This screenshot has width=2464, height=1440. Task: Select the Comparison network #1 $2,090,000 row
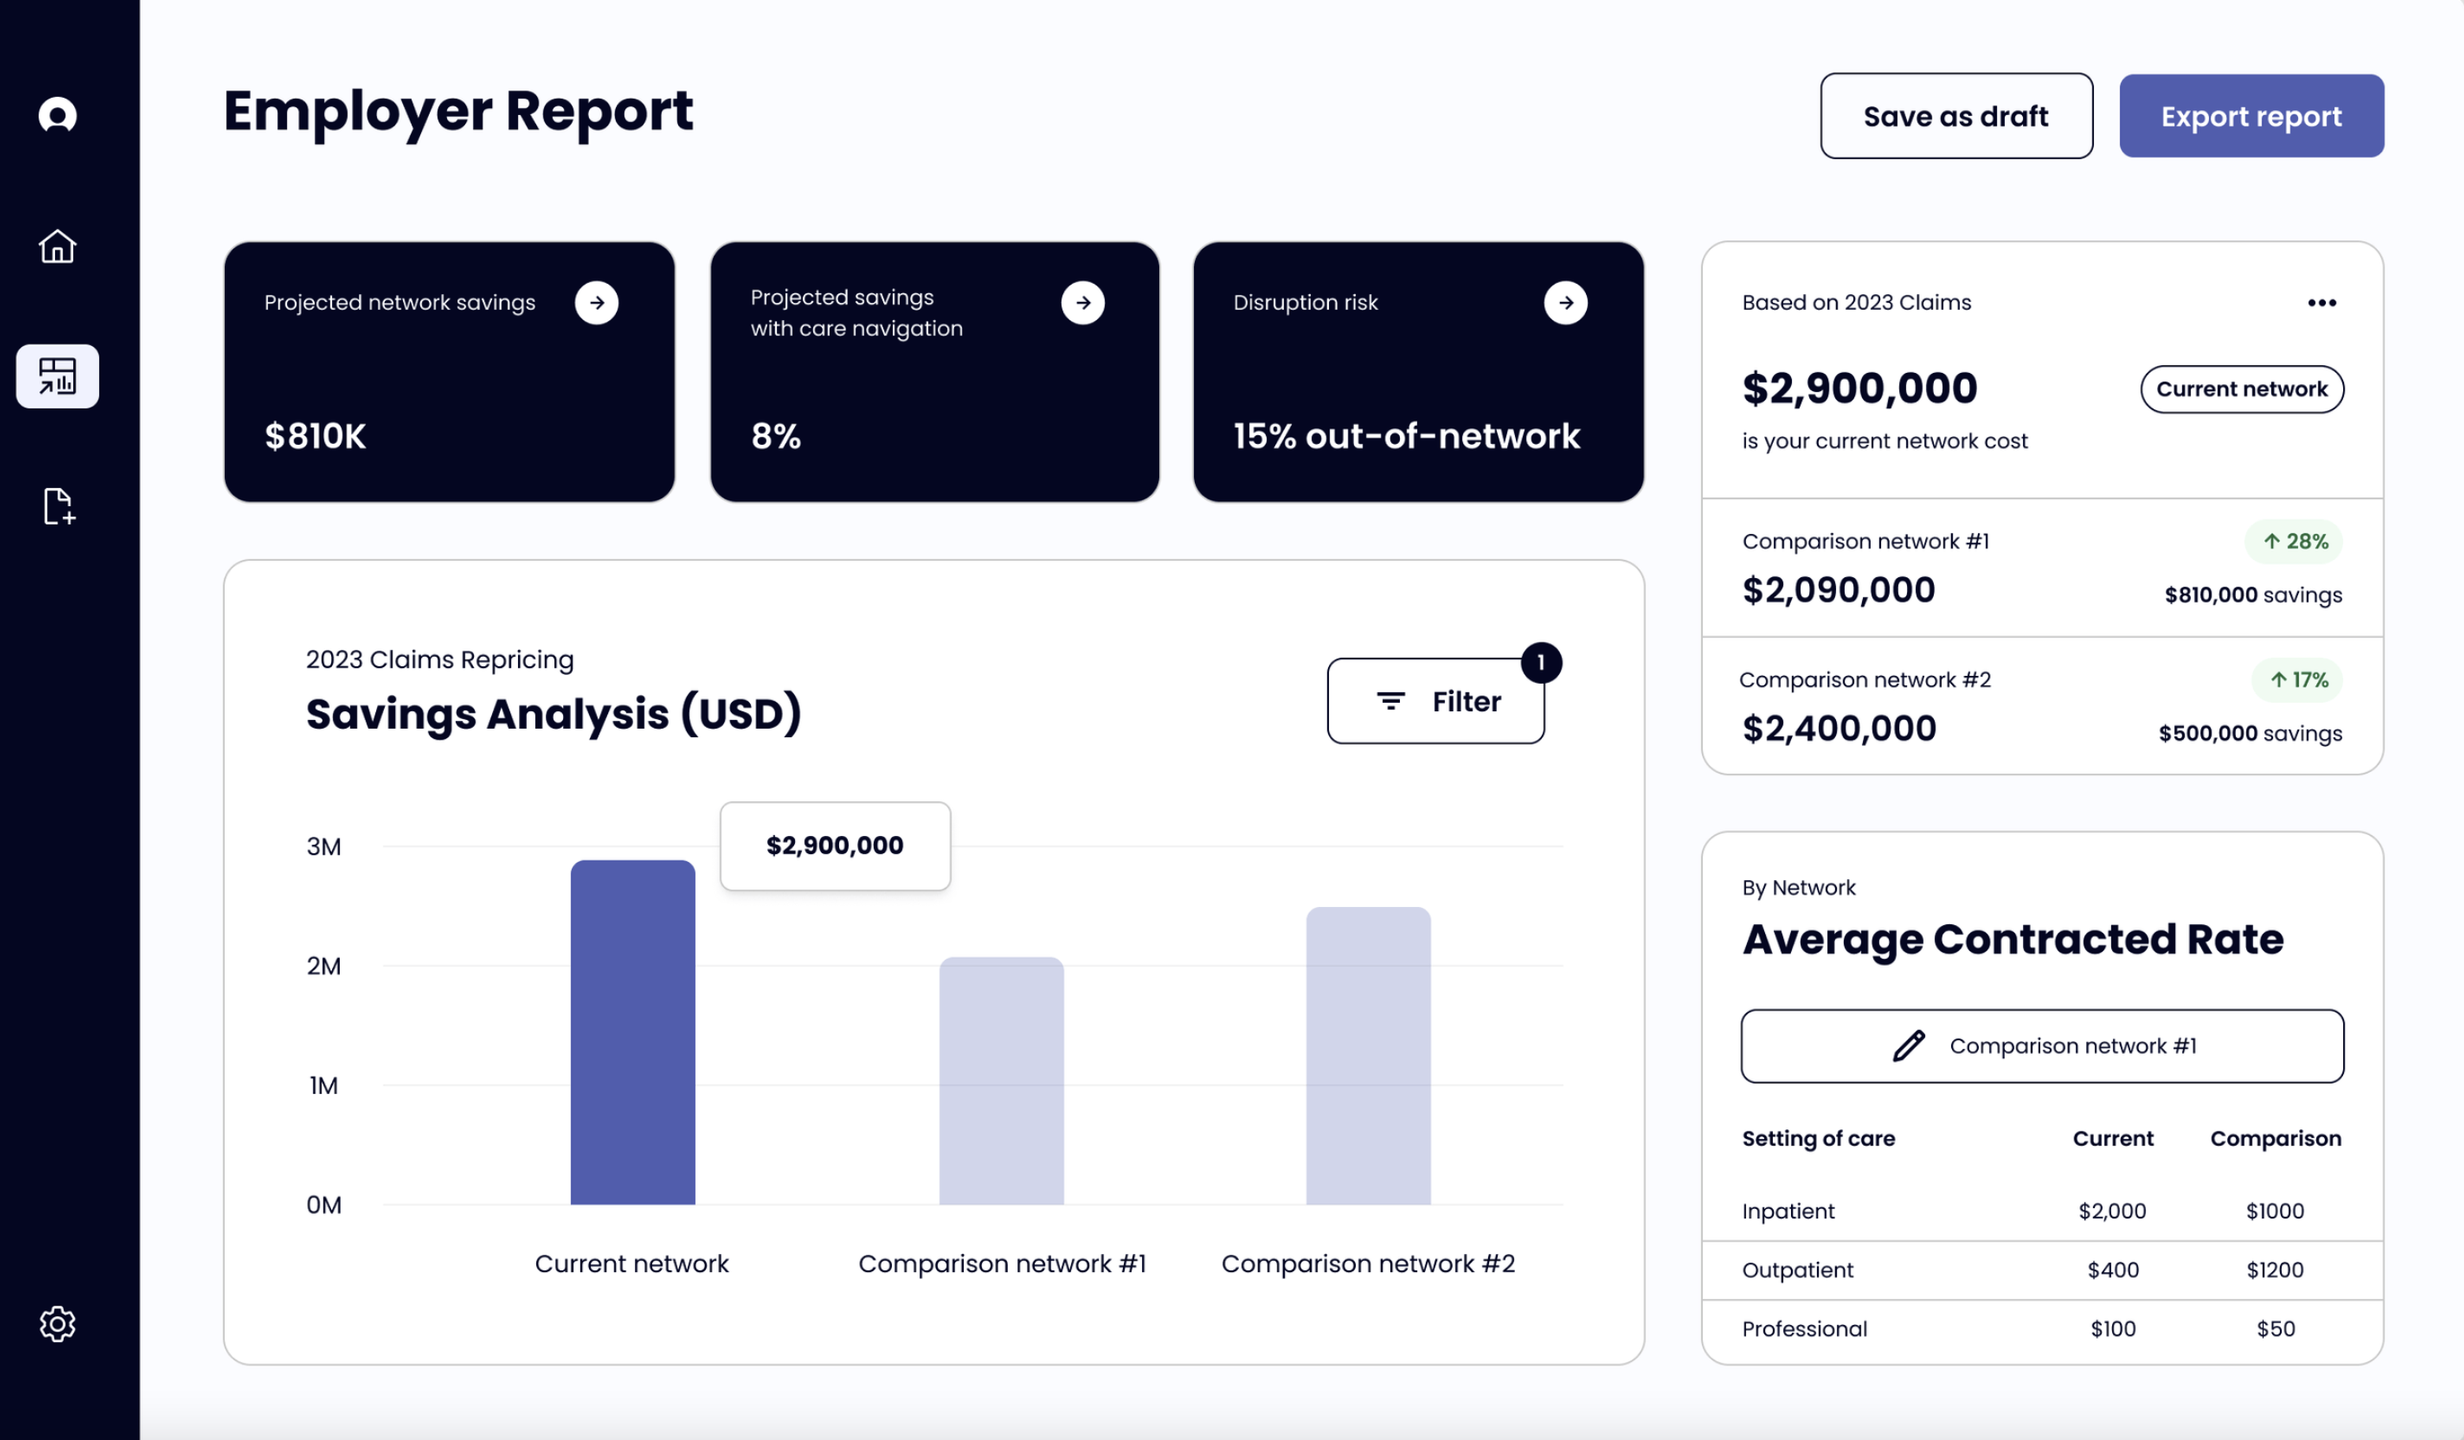(2041, 567)
